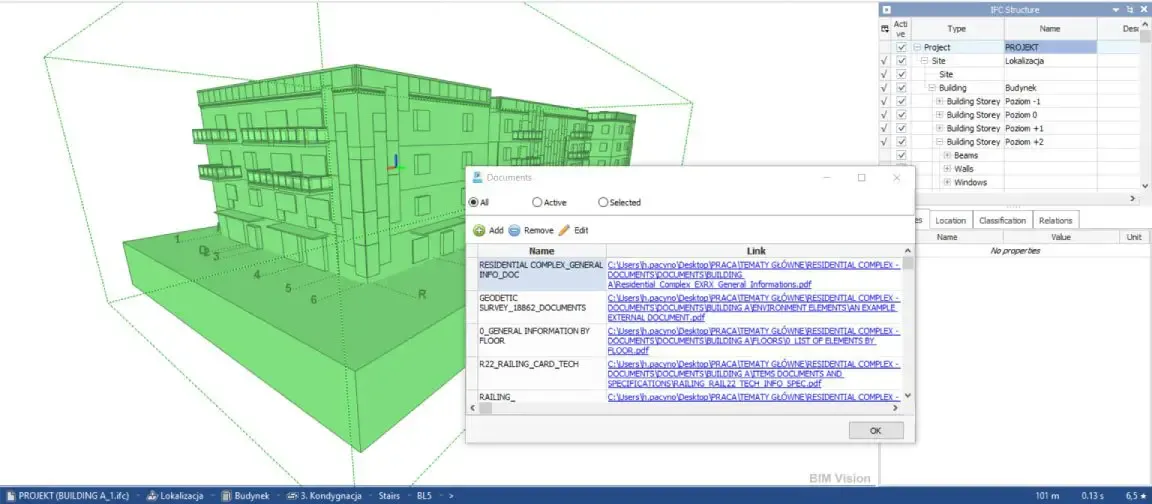The width and height of the screenshot is (1152, 504).
Task: Expand Building Storey Poziom -1
Action: point(940,101)
